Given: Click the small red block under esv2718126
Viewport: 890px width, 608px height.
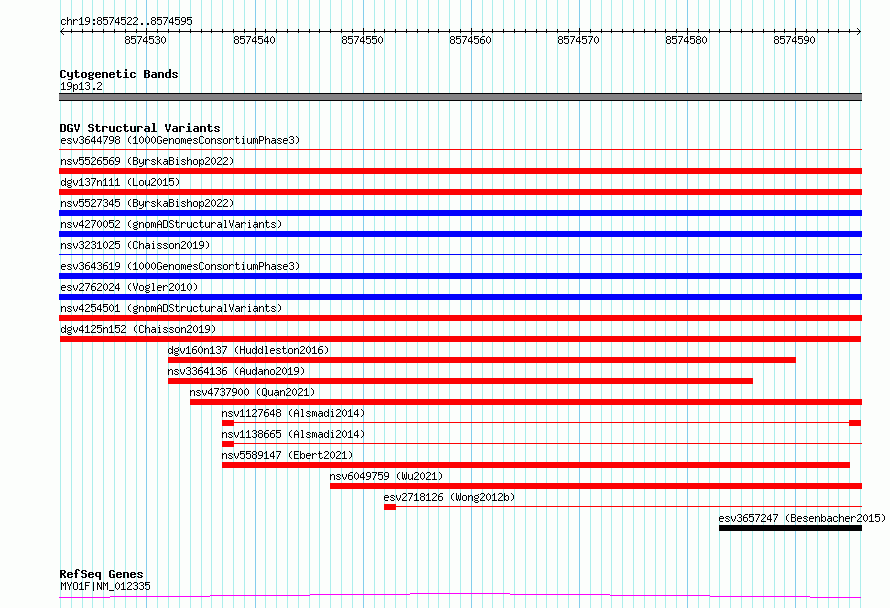Looking at the screenshot, I should click(x=390, y=507).
